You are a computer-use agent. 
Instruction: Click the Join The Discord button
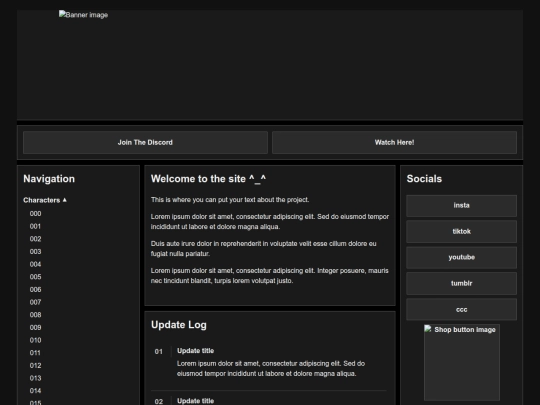145,142
